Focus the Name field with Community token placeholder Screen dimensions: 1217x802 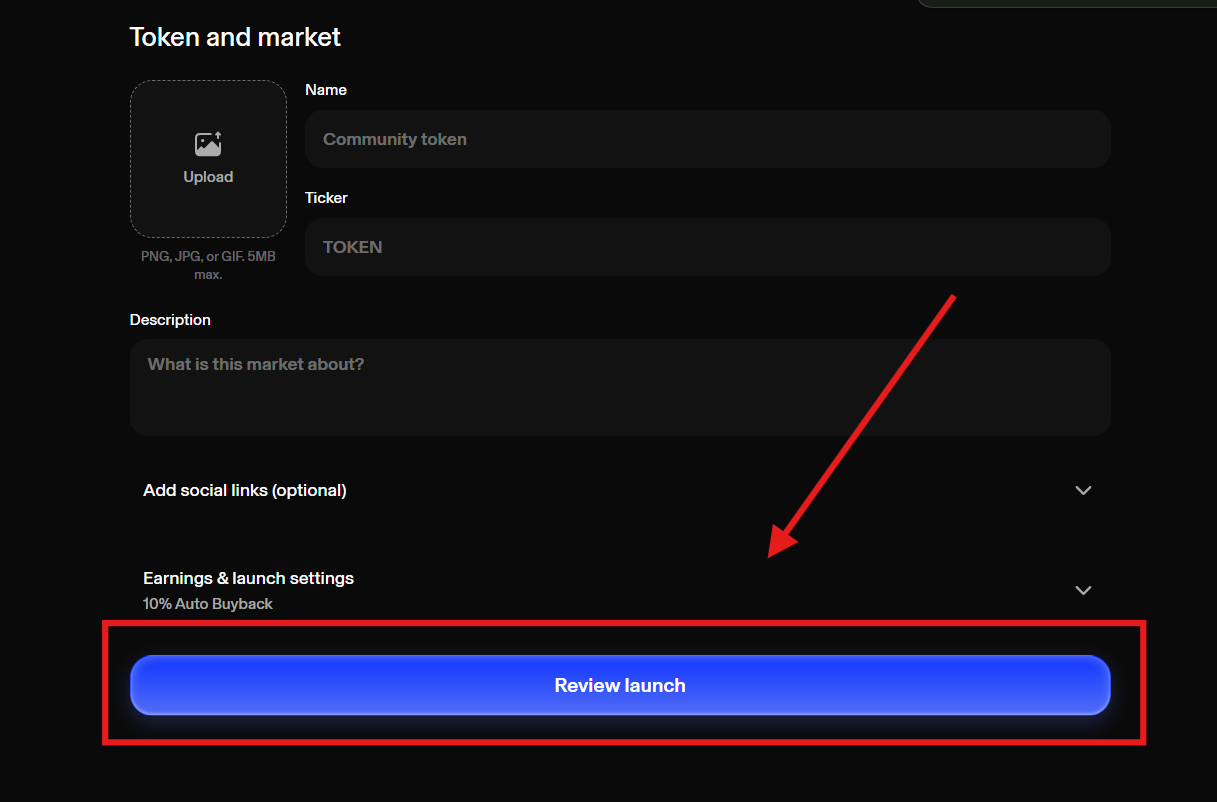708,139
